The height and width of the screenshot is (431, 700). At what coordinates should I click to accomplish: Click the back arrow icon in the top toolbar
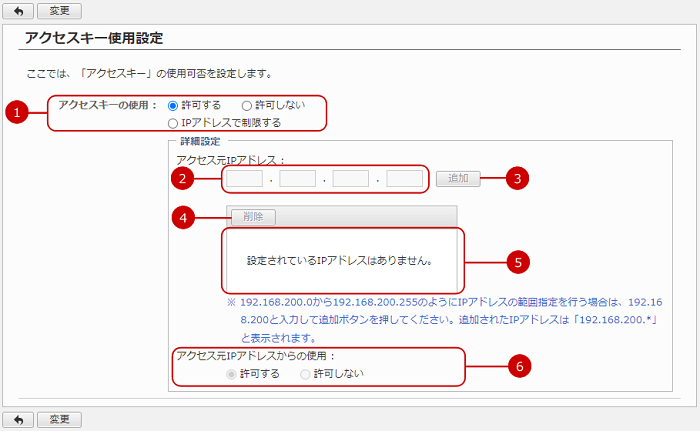(18, 11)
